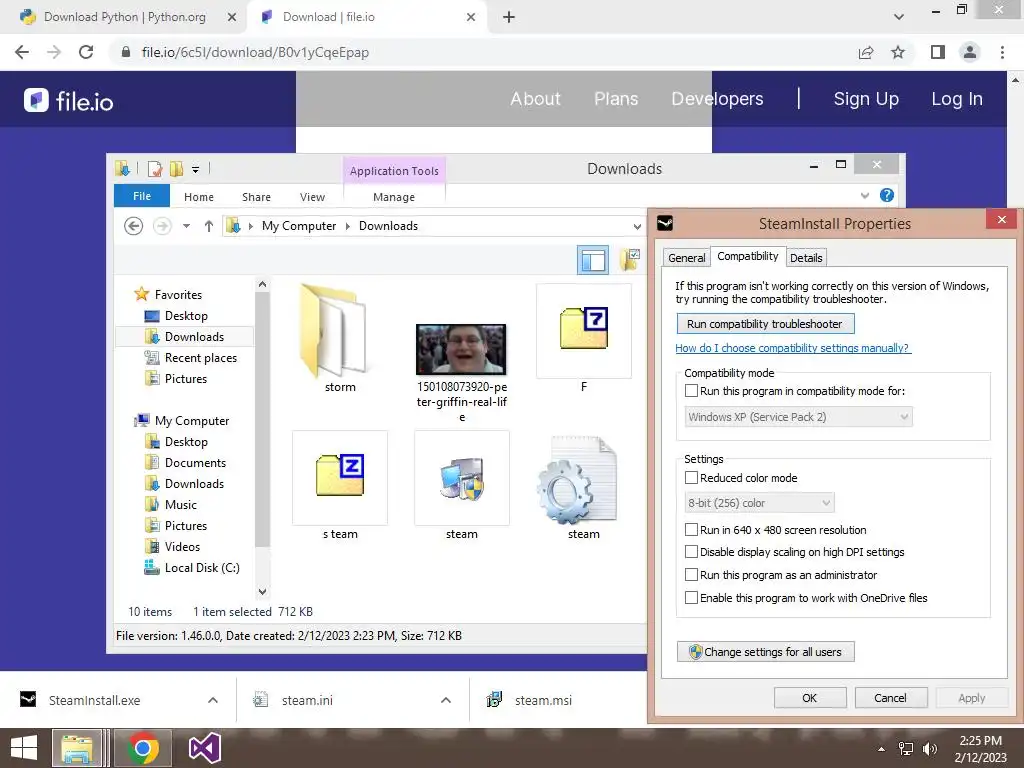
Task: Click the Explorer back navigation arrow
Action: click(x=133, y=226)
